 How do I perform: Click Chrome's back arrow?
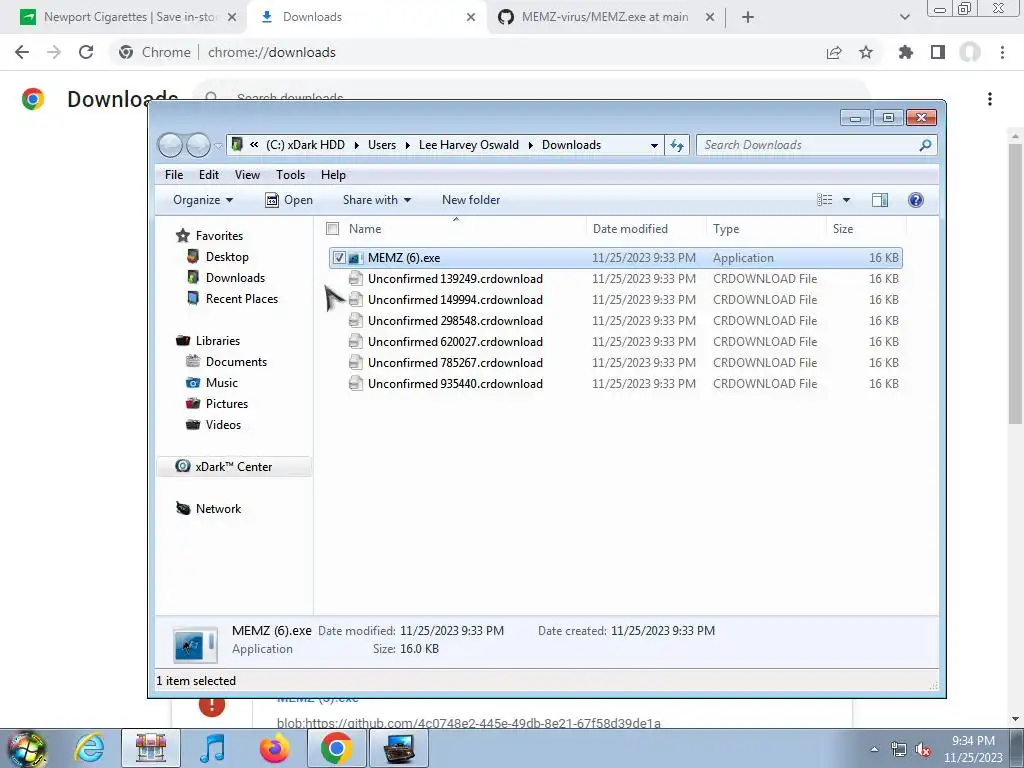[22, 52]
